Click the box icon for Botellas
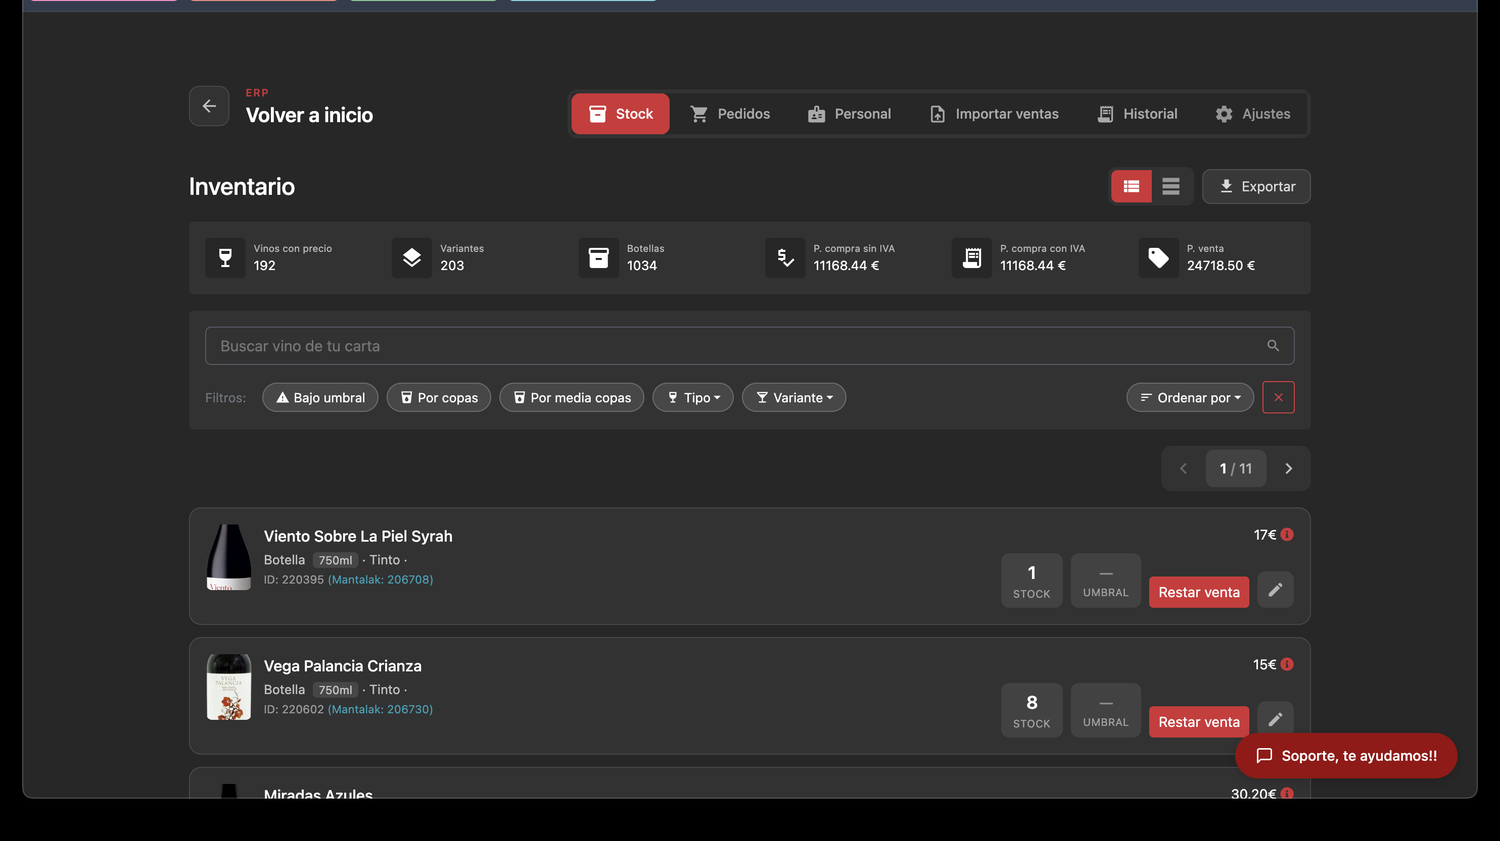1500x841 pixels. point(599,257)
